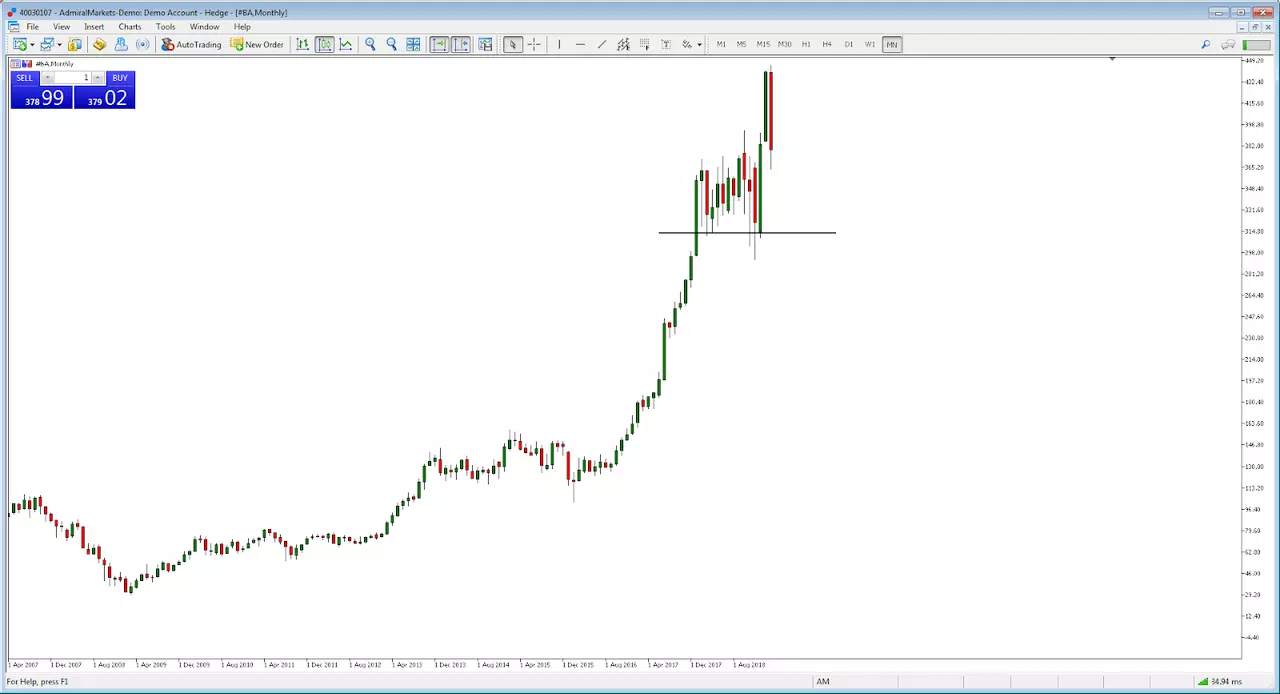The height and width of the screenshot is (694, 1280).
Task: Open the Charts menu
Action: (130, 27)
